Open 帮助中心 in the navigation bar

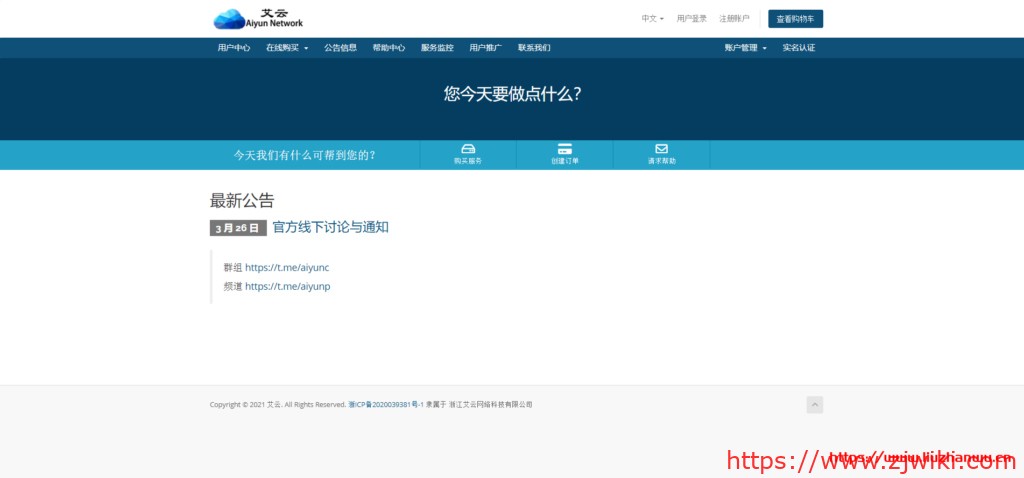tap(389, 48)
